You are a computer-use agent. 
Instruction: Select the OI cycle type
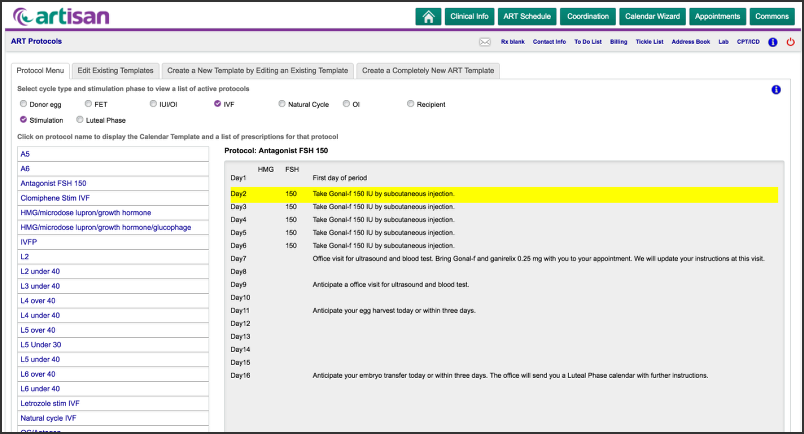click(x=346, y=104)
